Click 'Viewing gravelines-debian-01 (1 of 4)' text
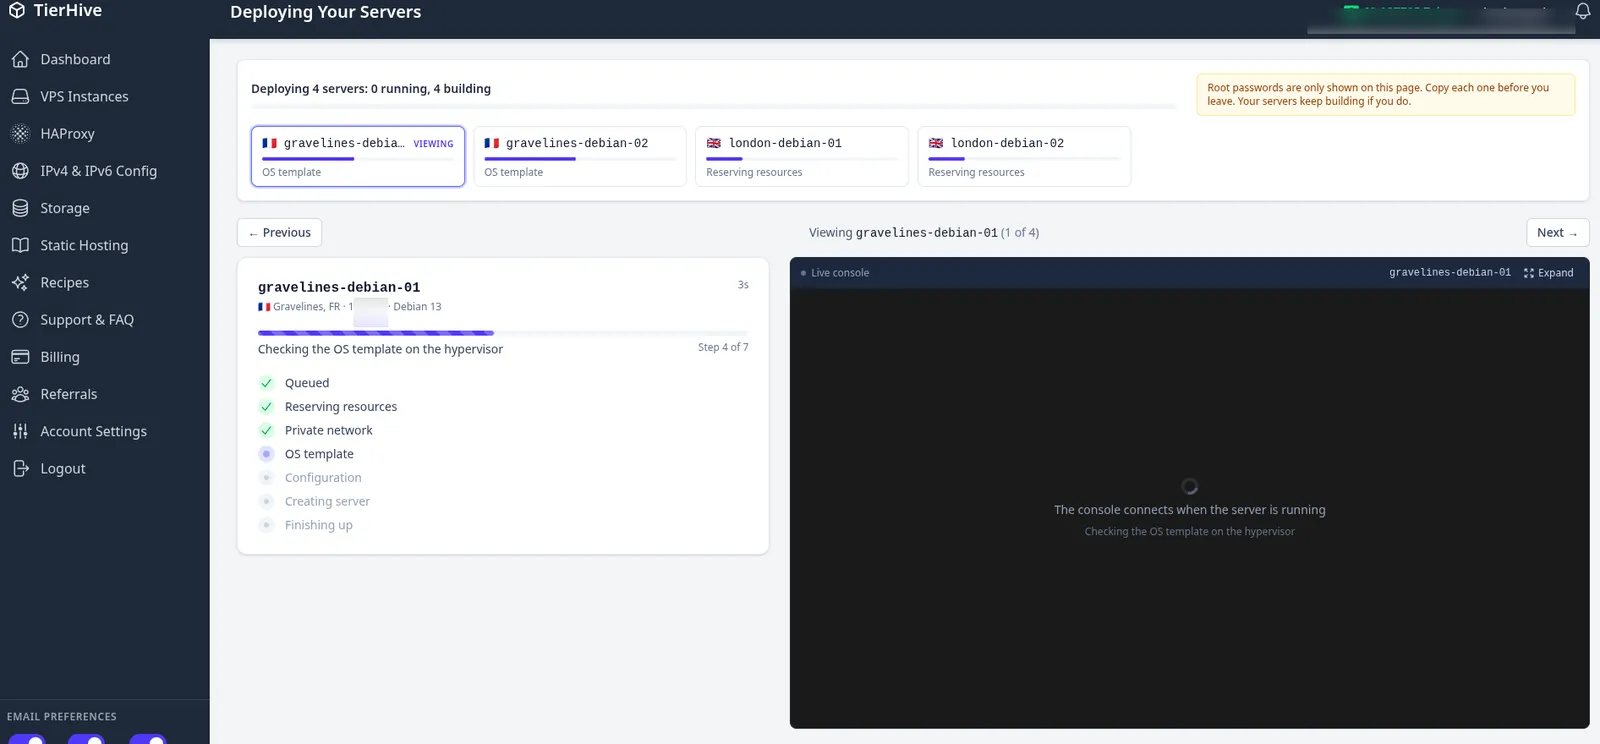The height and width of the screenshot is (744, 1600). (x=924, y=233)
